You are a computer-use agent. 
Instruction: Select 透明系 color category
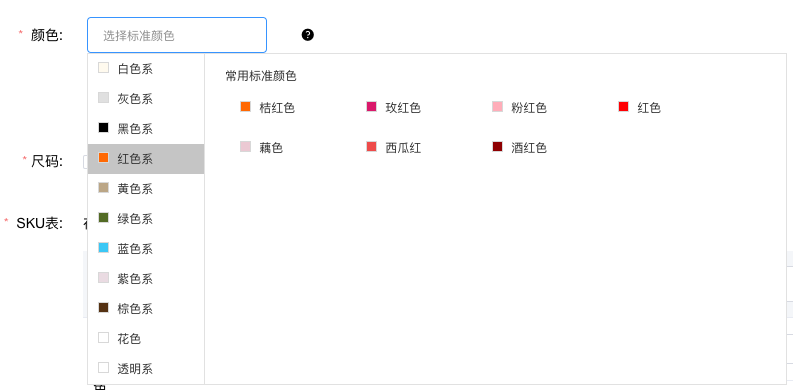(146, 369)
